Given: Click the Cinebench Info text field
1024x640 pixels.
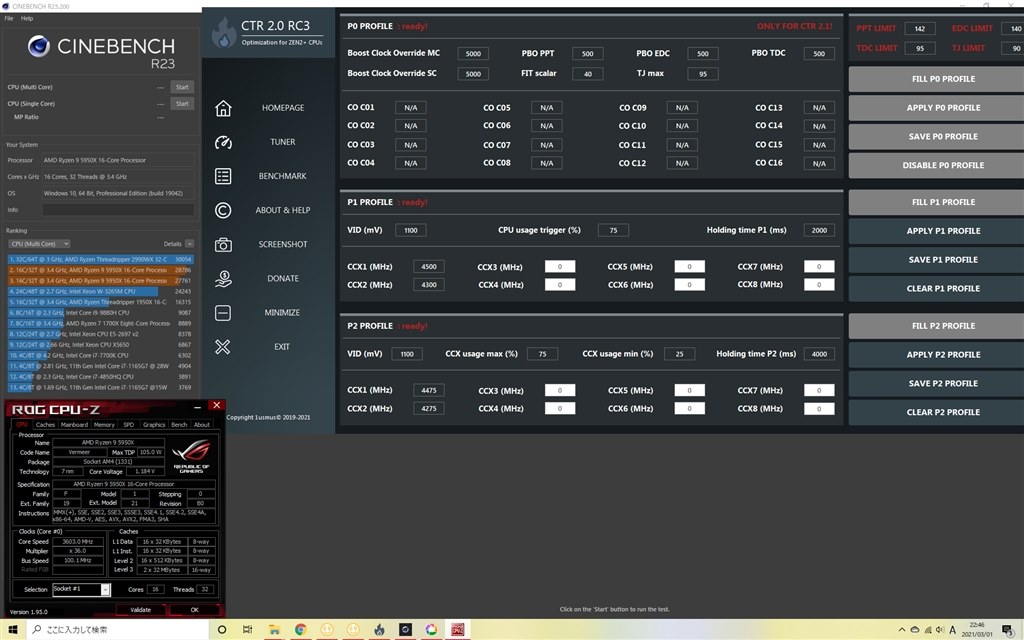Looking at the screenshot, I should pyautogui.click(x=118, y=210).
